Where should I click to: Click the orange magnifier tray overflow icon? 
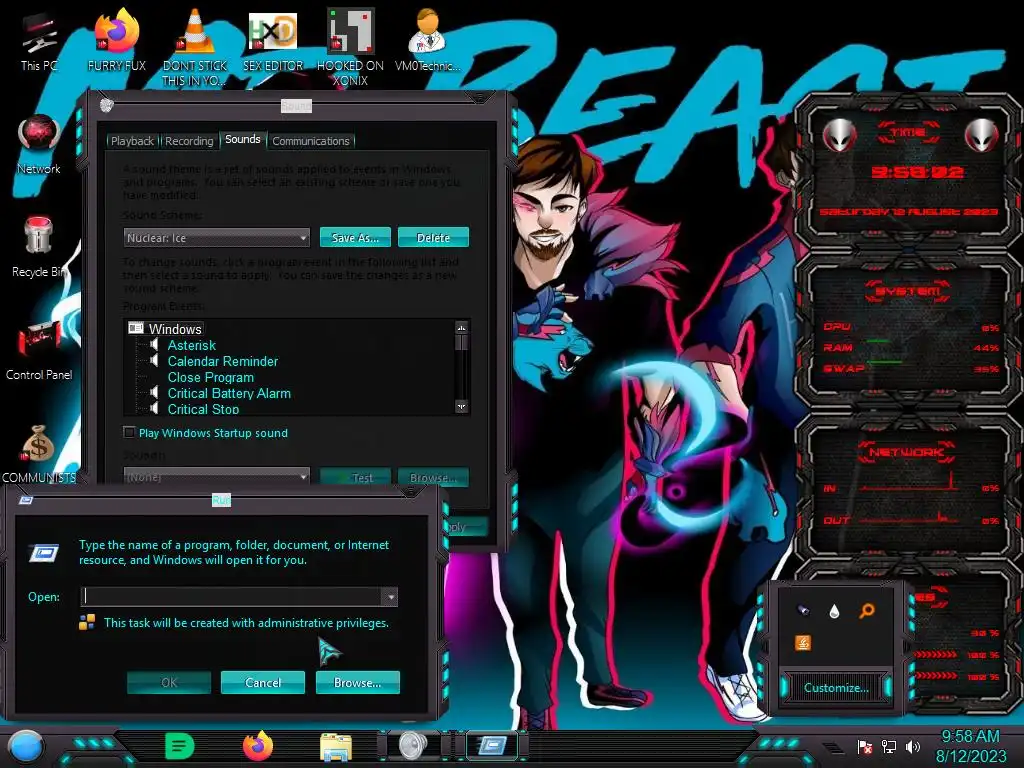(867, 611)
